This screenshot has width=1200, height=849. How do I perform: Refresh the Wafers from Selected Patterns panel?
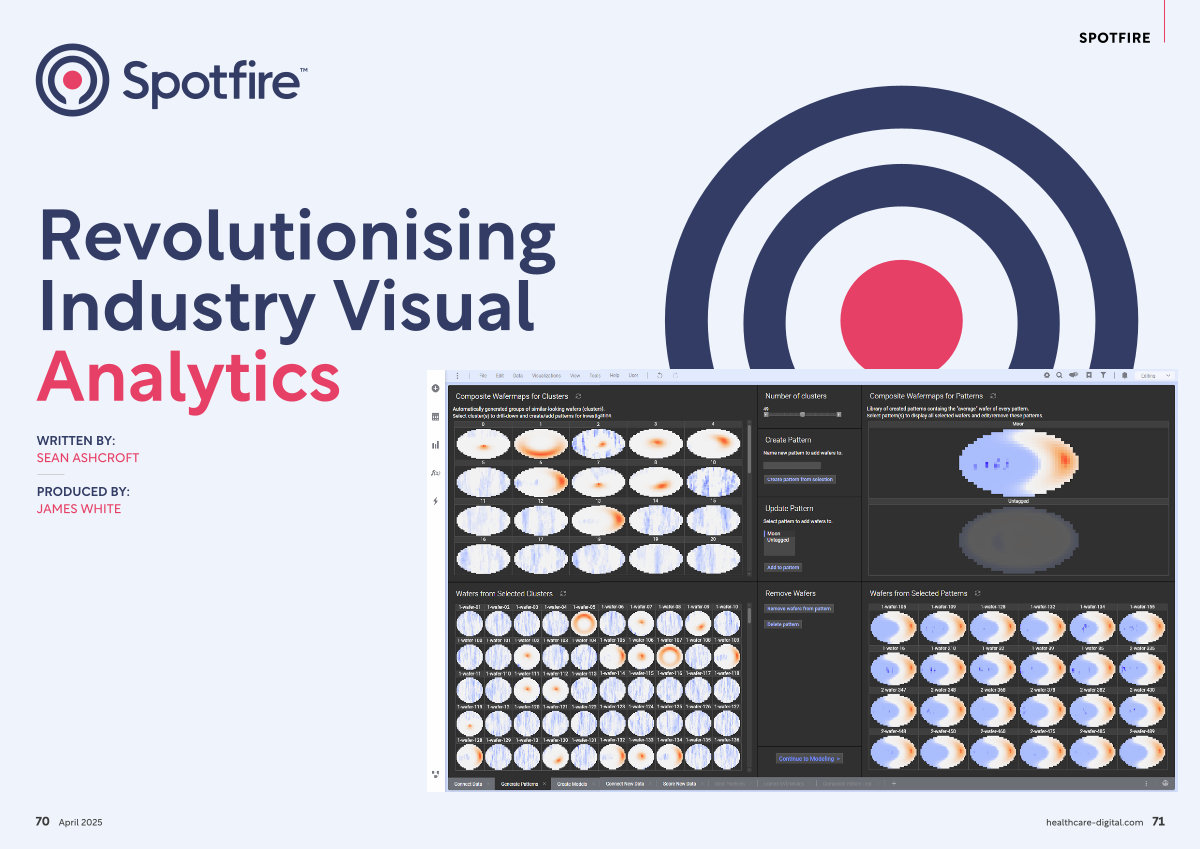(x=976, y=594)
